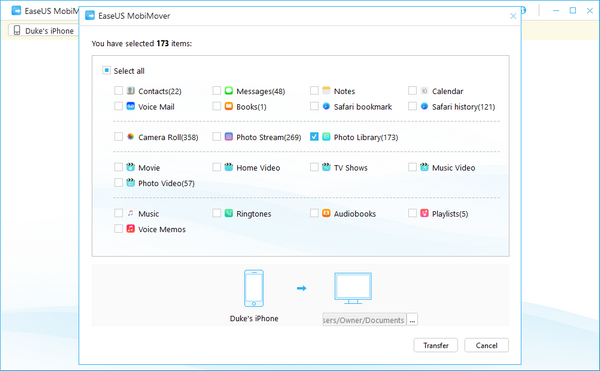This screenshot has width=600, height=371.
Task: Tick the Music checkbox
Action: pyautogui.click(x=118, y=213)
